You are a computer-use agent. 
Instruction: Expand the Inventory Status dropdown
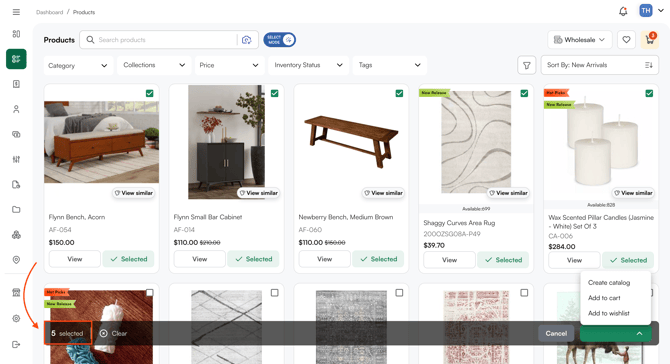(308, 65)
